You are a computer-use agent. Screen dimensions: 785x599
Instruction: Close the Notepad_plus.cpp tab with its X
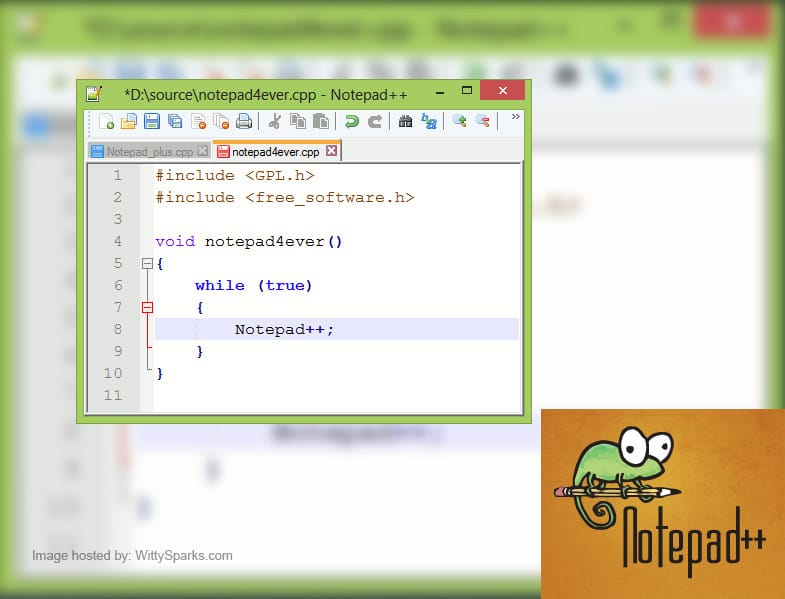coord(202,151)
